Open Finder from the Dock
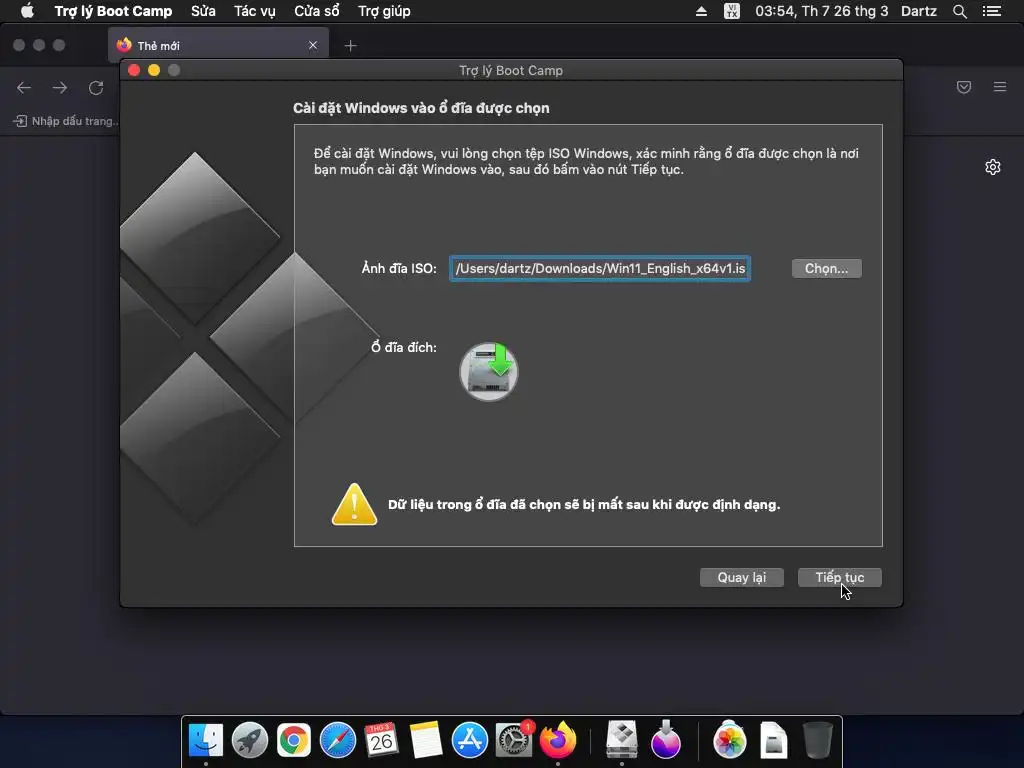Viewport: 1024px width, 768px height. pos(206,740)
